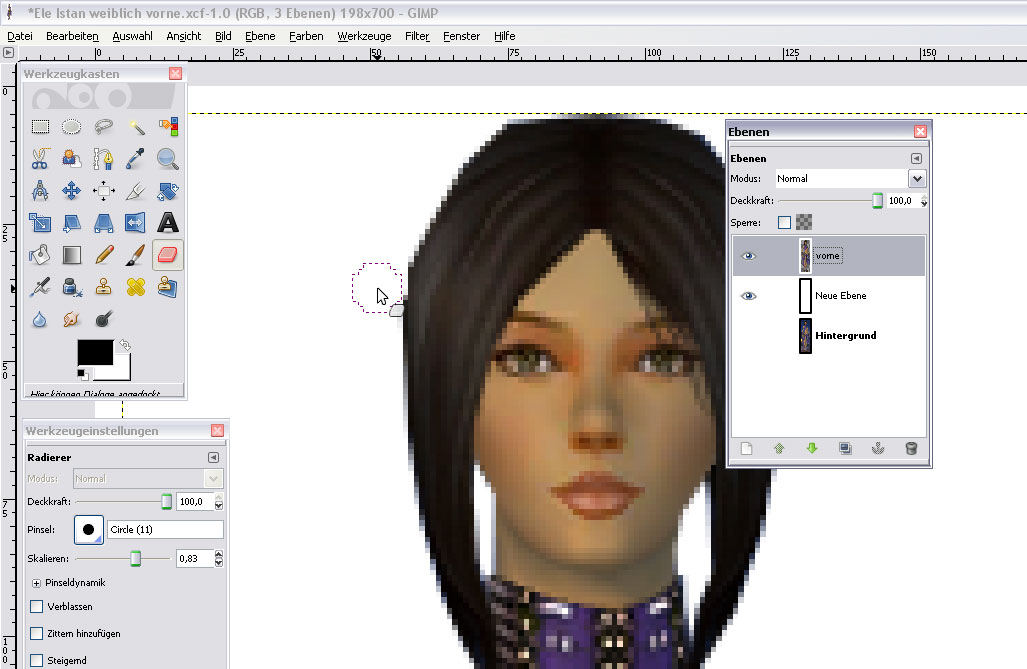
Task: Enable the Verblassen checkbox
Action: pyautogui.click(x=37, y=607)
